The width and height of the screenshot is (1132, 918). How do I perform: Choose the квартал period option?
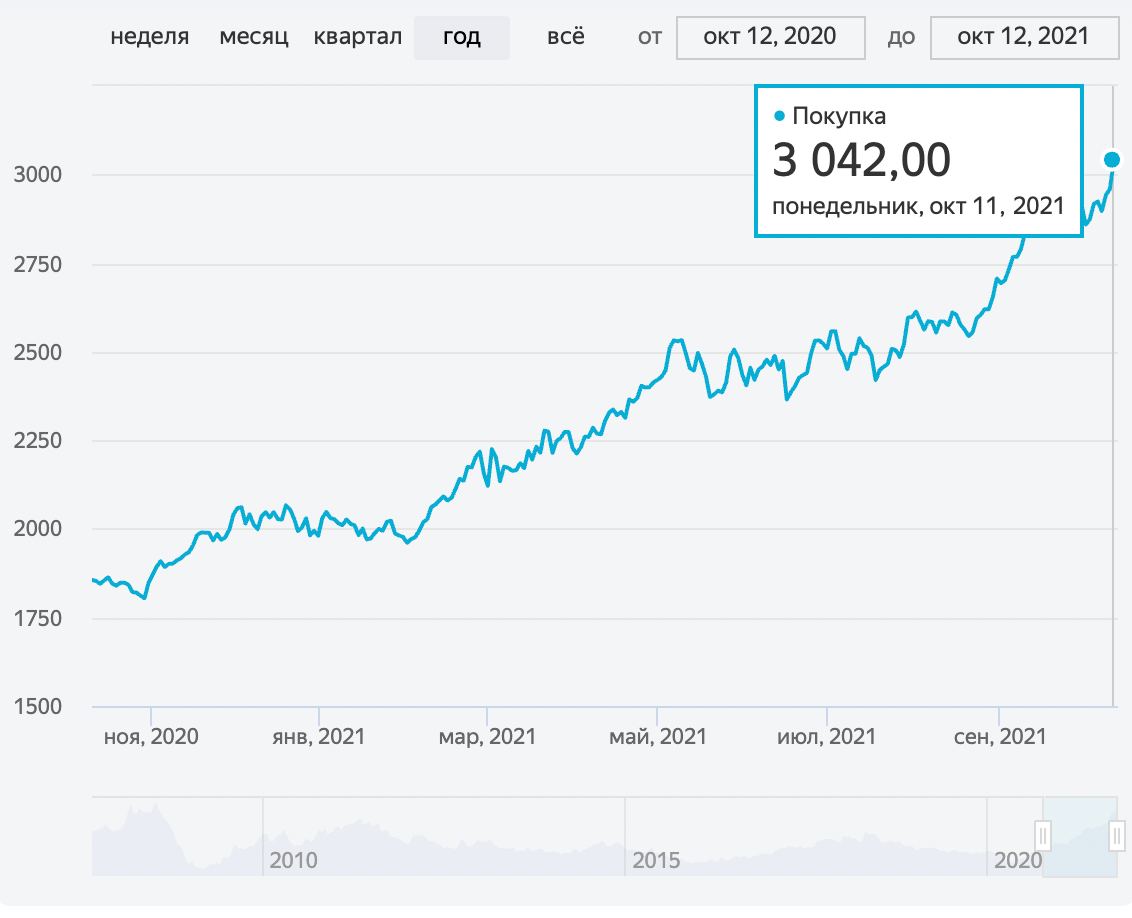[357, 38]
